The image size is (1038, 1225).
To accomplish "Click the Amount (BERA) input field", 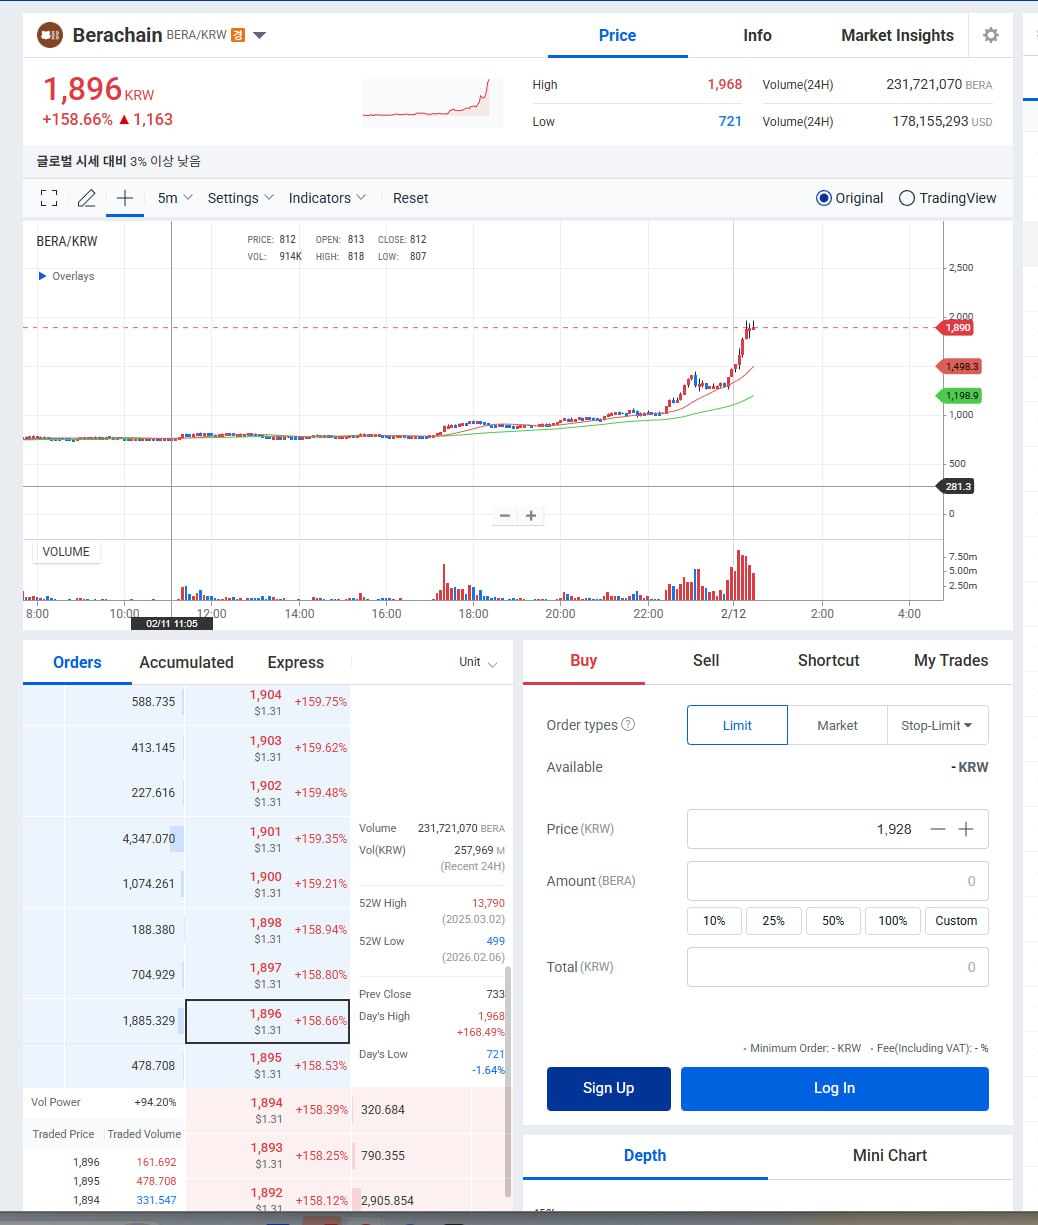I will (x=838, y=881).
